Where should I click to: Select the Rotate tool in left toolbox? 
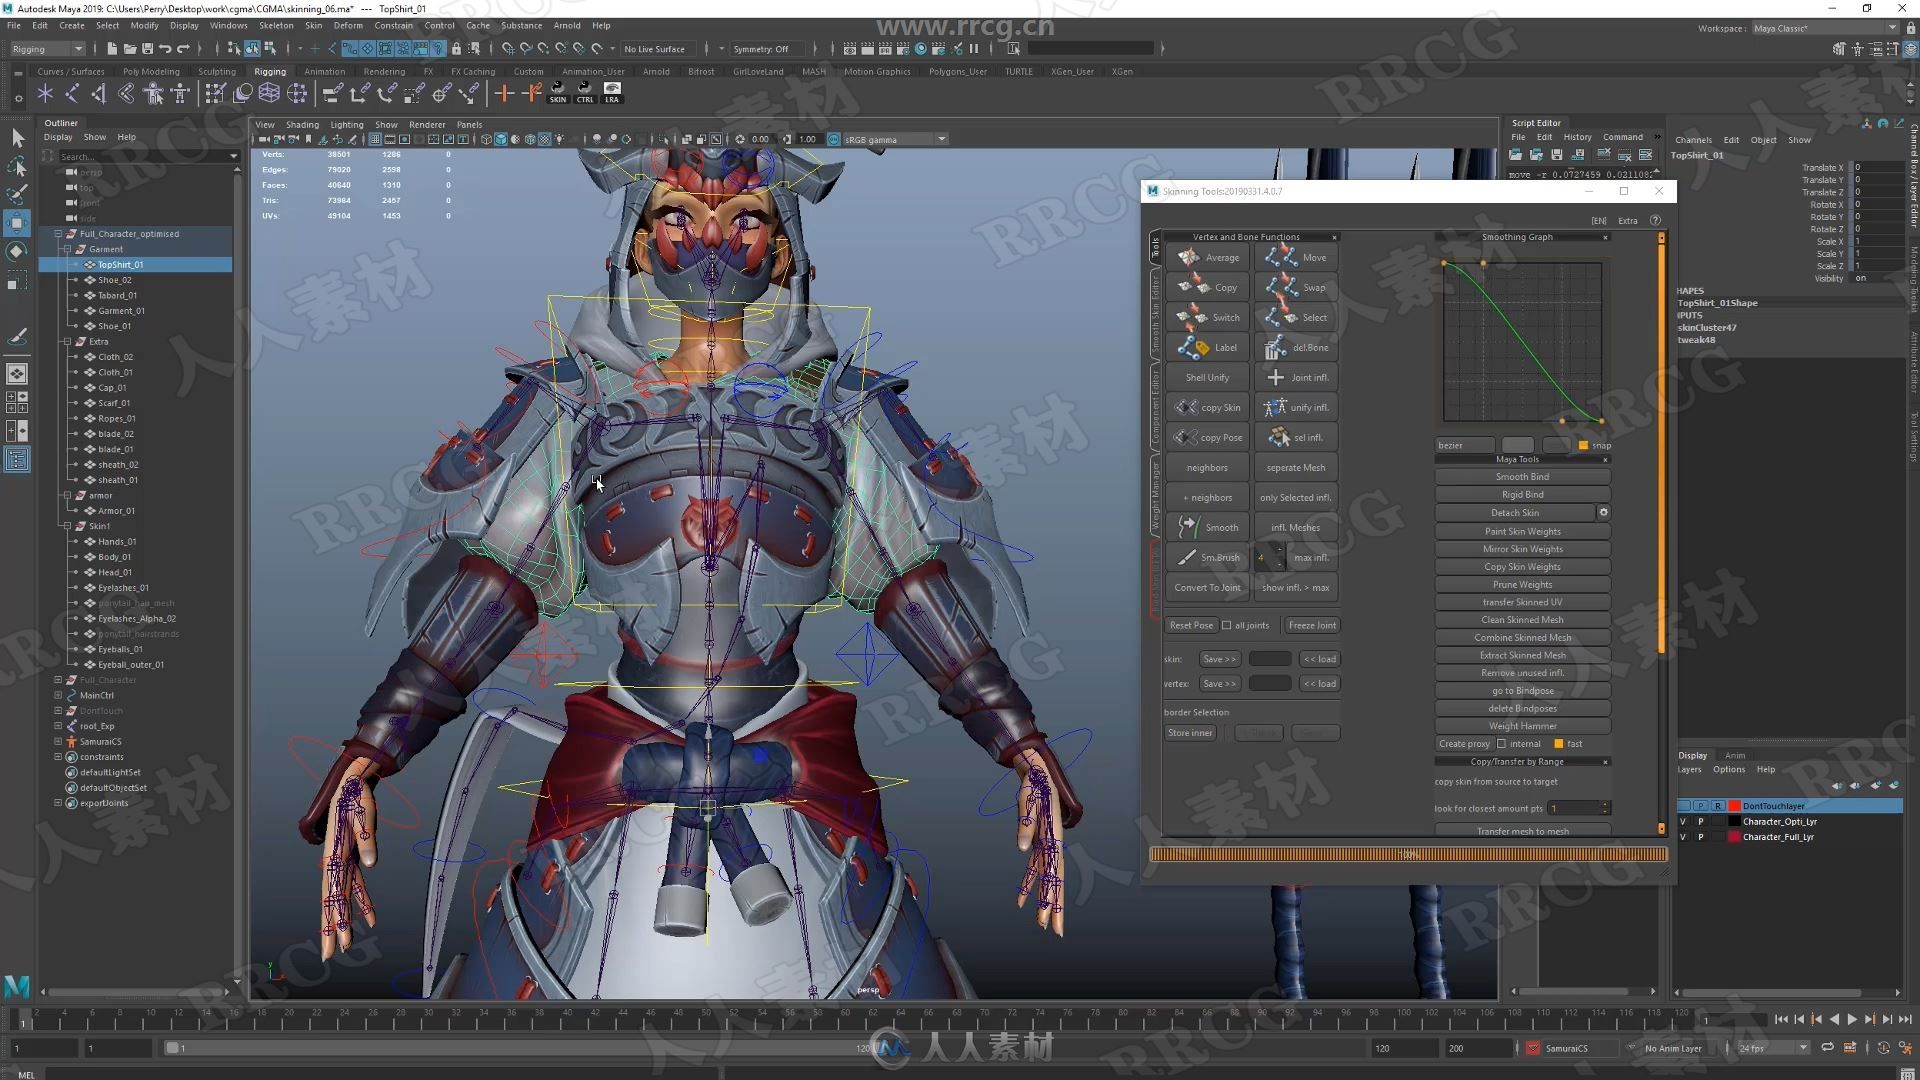[17, 251]
